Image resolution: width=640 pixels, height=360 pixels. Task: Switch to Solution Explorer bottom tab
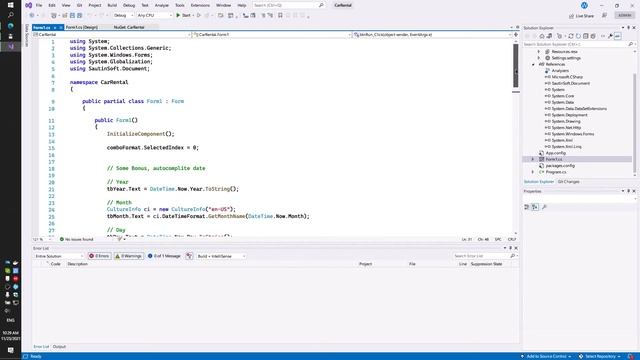539,182
